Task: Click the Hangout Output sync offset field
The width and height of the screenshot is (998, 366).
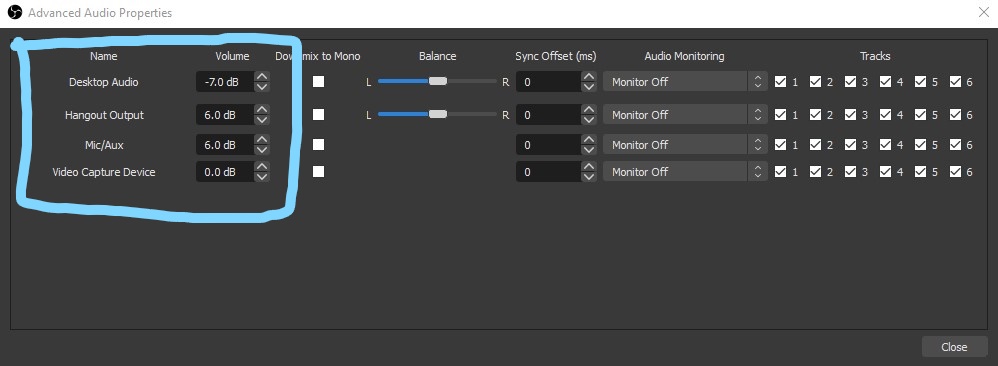Action: (x=549, y=115)
